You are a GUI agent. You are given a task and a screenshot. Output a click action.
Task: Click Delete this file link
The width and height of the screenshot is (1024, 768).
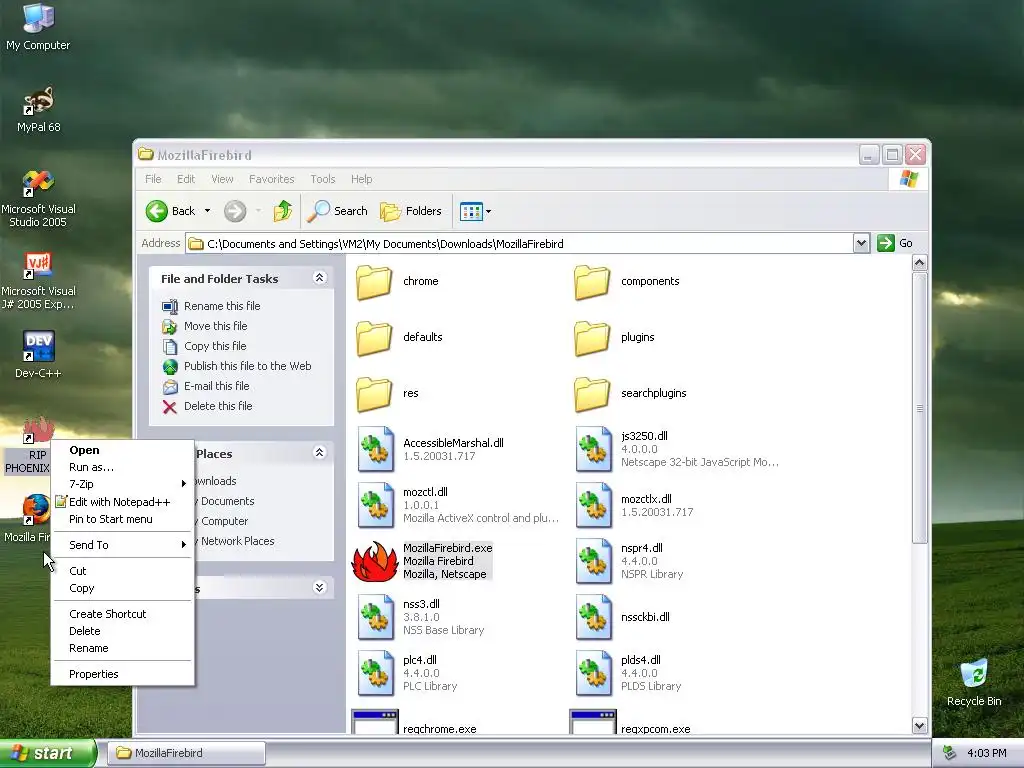[x=217, y=406]
